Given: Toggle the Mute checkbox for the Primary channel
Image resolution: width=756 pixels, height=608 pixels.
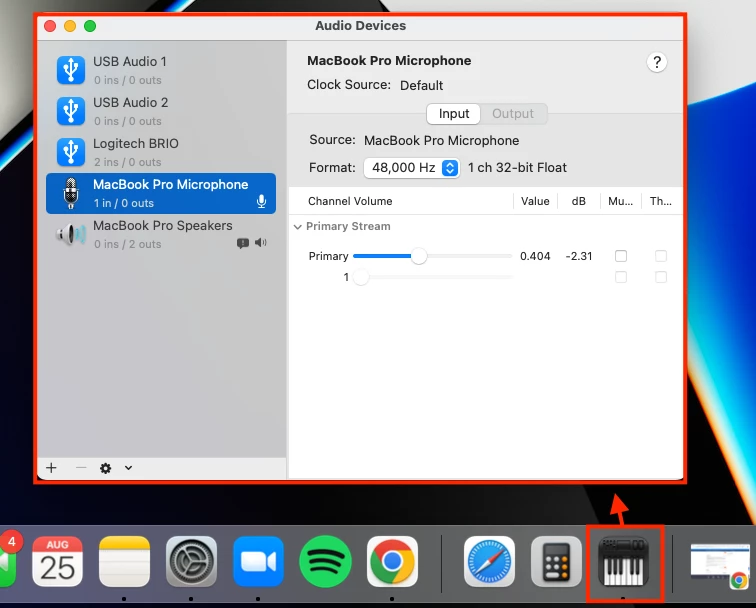Looking at the screenshot, I should click(621, 256).
